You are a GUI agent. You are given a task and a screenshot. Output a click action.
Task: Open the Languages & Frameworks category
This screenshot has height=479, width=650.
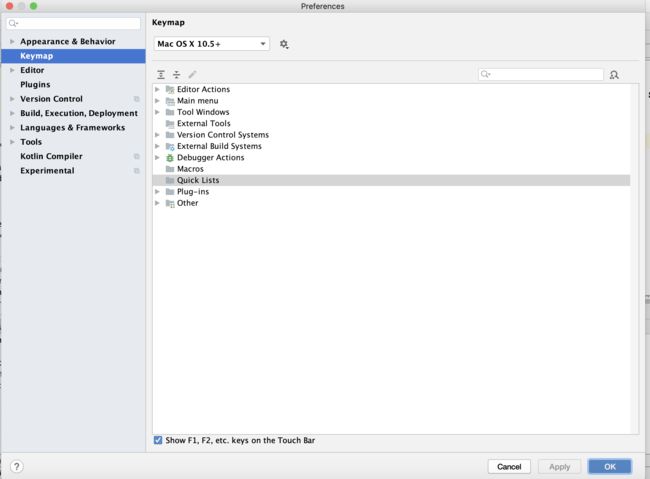point(73,127)
